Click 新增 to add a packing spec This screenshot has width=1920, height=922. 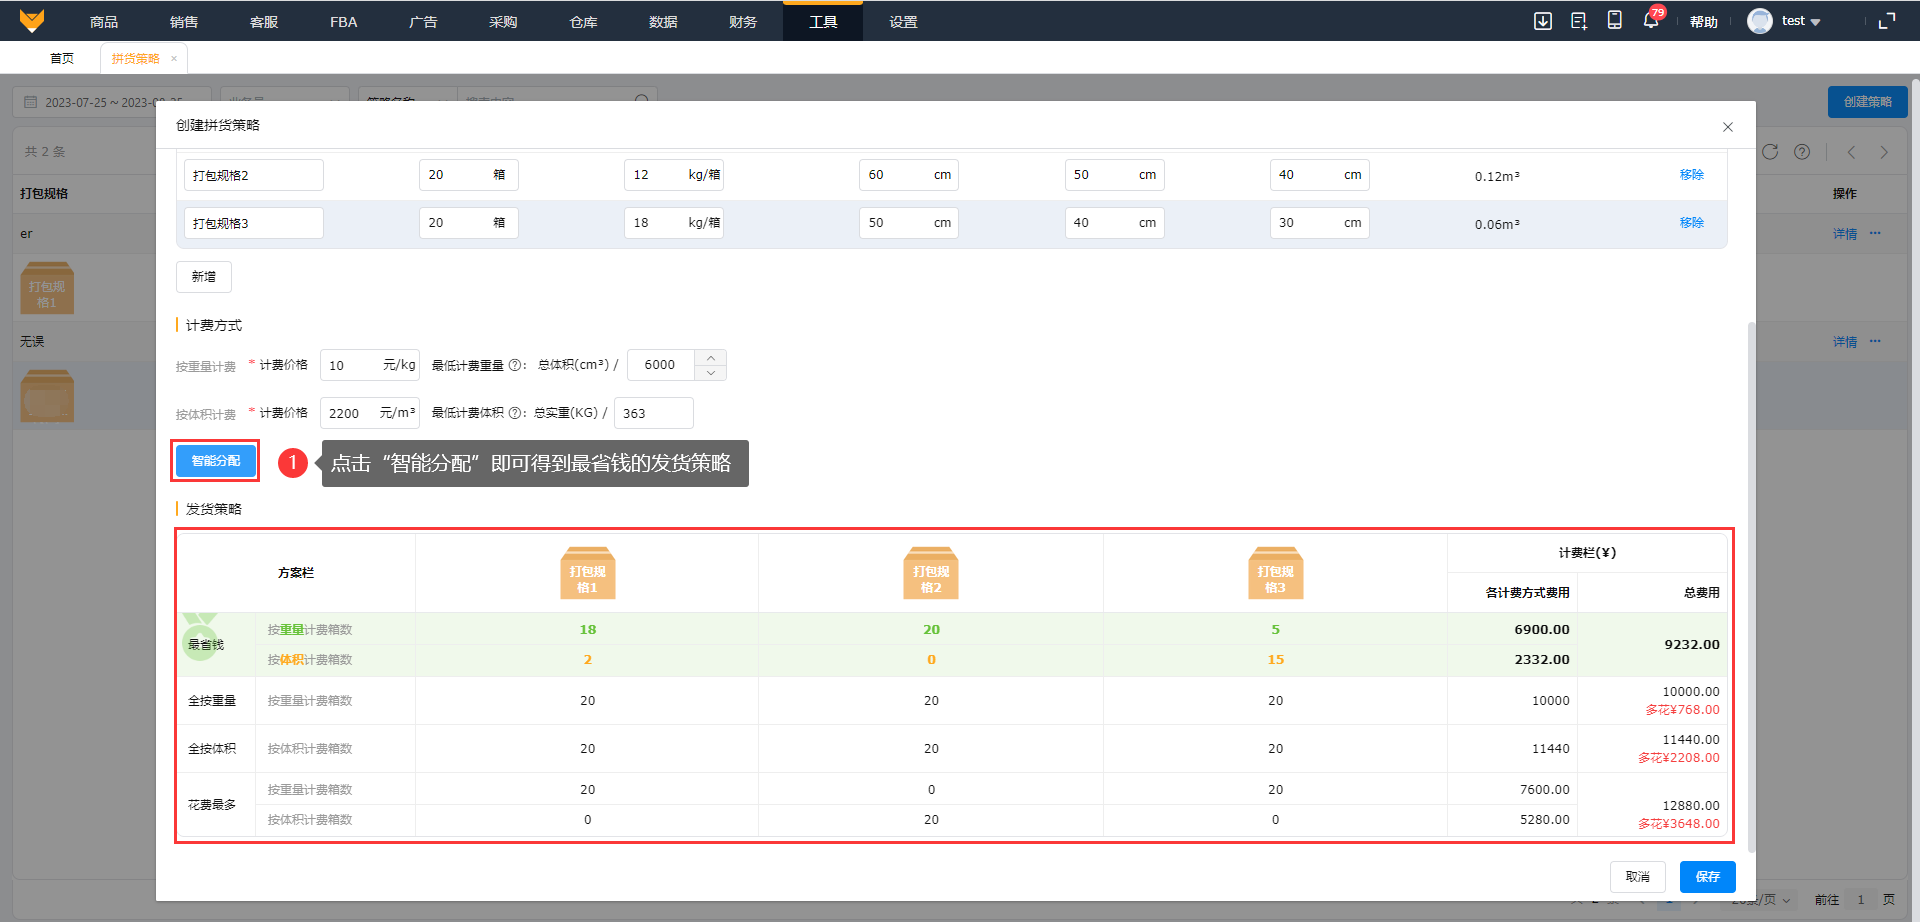[x=204, y=277]
